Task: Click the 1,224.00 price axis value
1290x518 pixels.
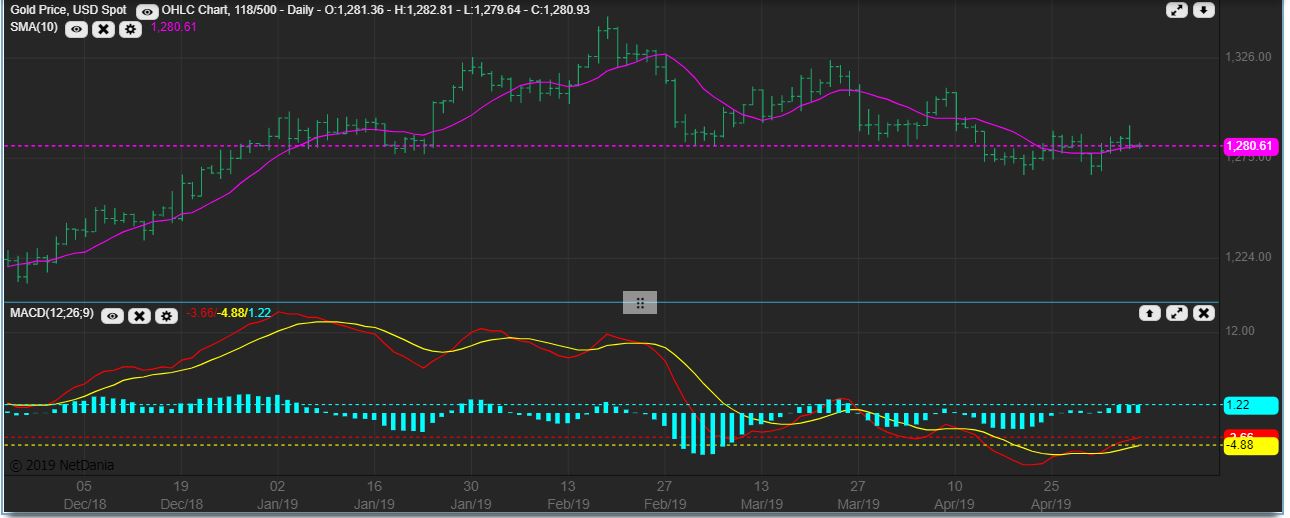Action: 1247,257
